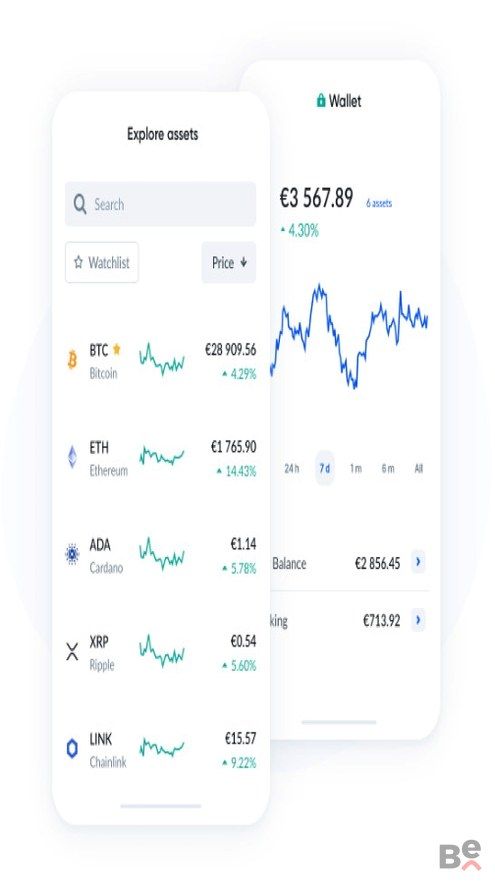Click the Ripple XRP icon

(72, 651)
